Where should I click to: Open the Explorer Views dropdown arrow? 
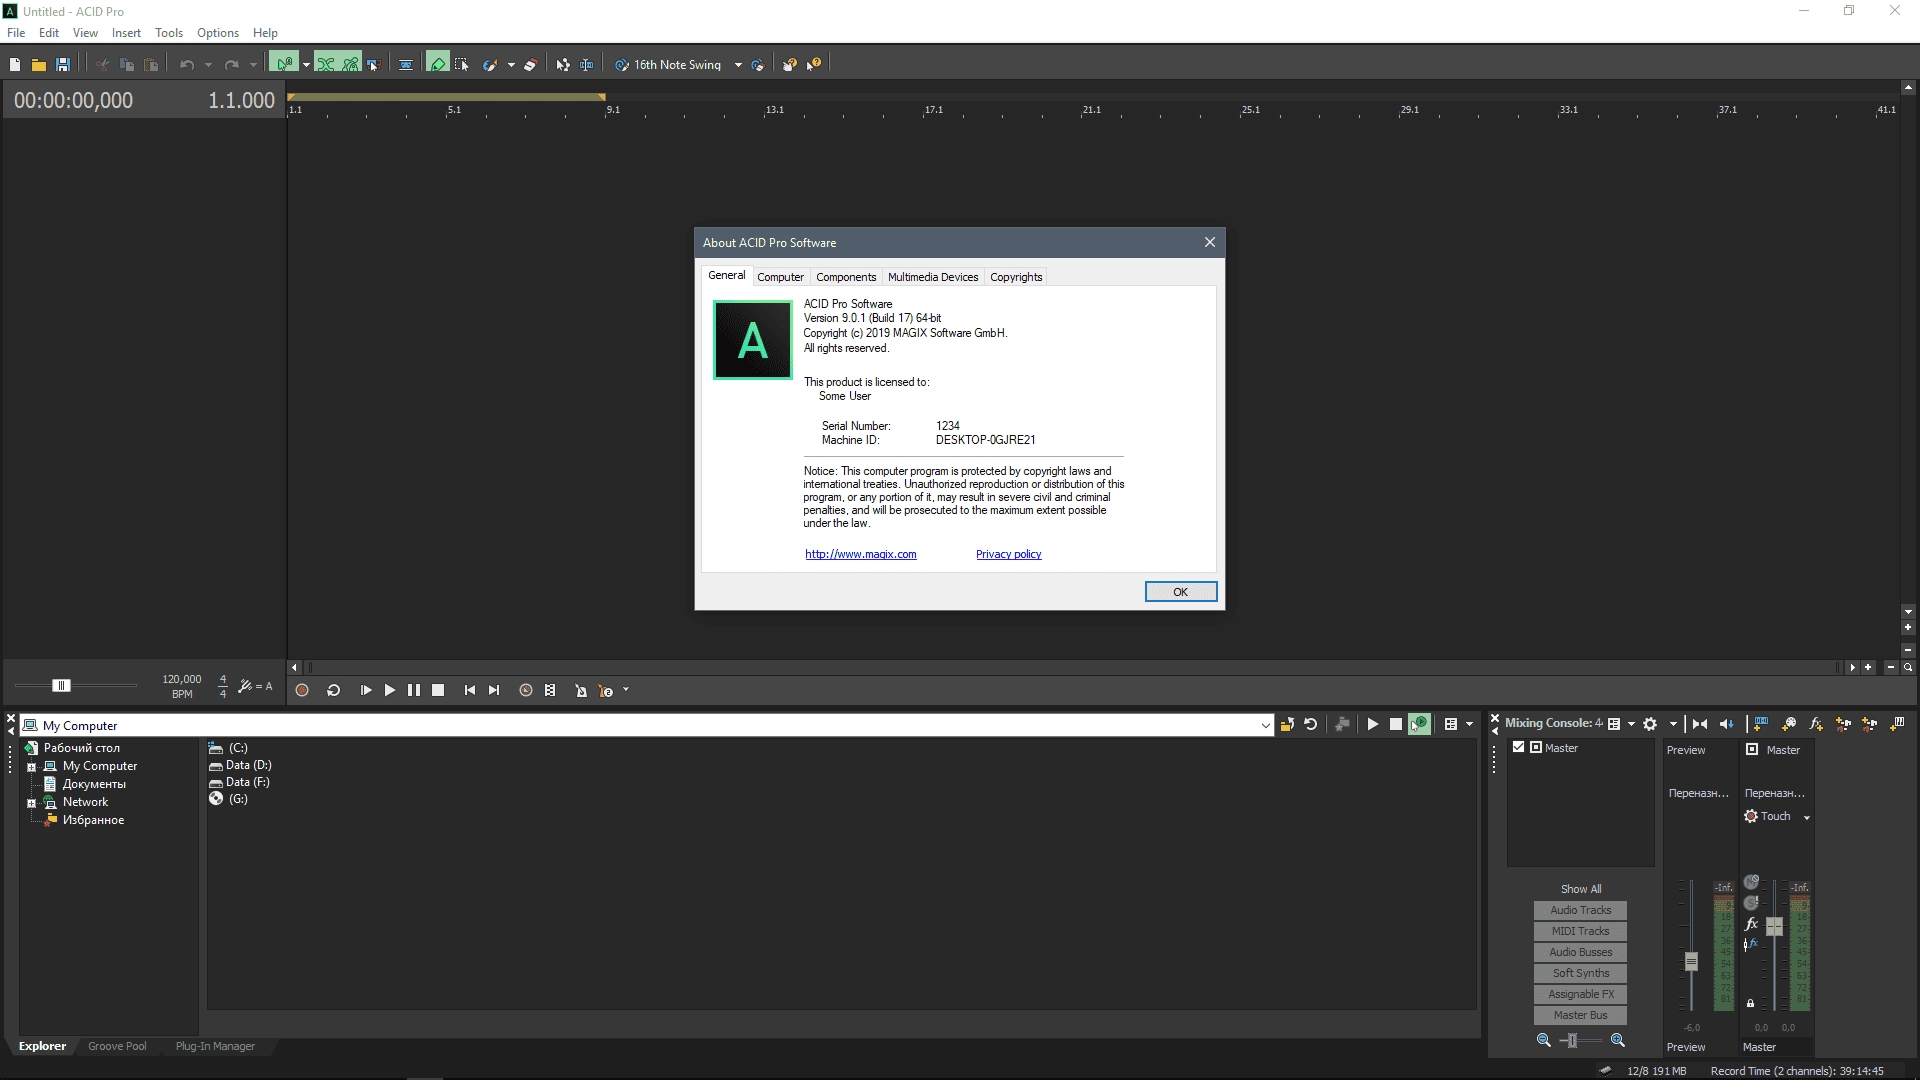tap(1469, 725)
